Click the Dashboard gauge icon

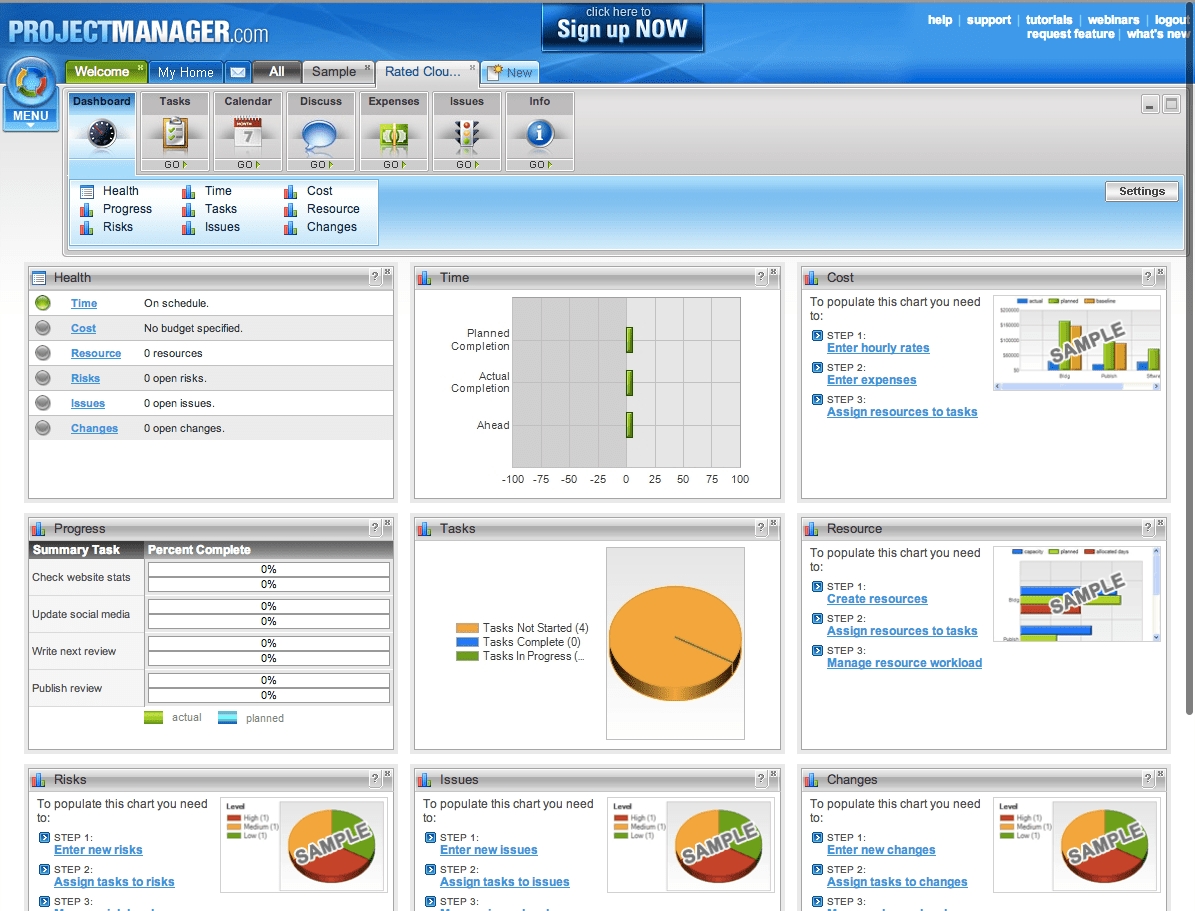pyautogui.click(x=101, y=133)
